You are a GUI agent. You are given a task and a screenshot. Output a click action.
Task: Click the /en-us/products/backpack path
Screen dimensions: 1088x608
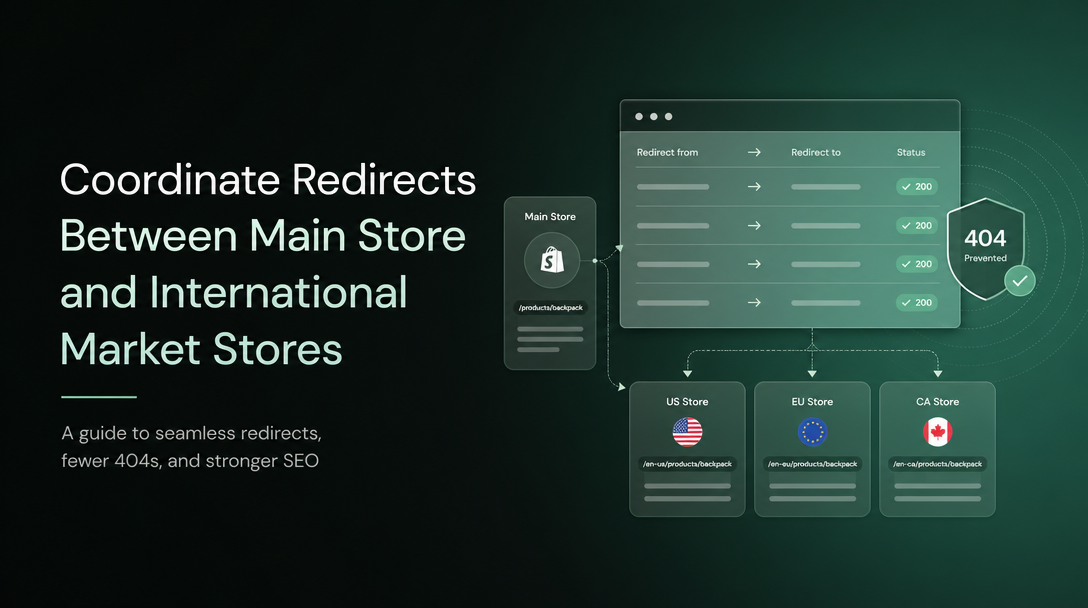pos(687,464)
